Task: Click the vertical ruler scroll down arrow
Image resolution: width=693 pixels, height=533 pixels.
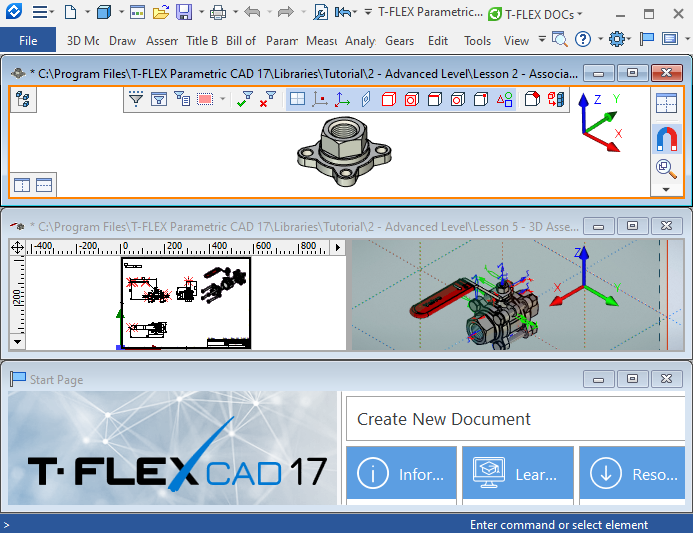Action: pyautogui.click(x=17, y=342)
